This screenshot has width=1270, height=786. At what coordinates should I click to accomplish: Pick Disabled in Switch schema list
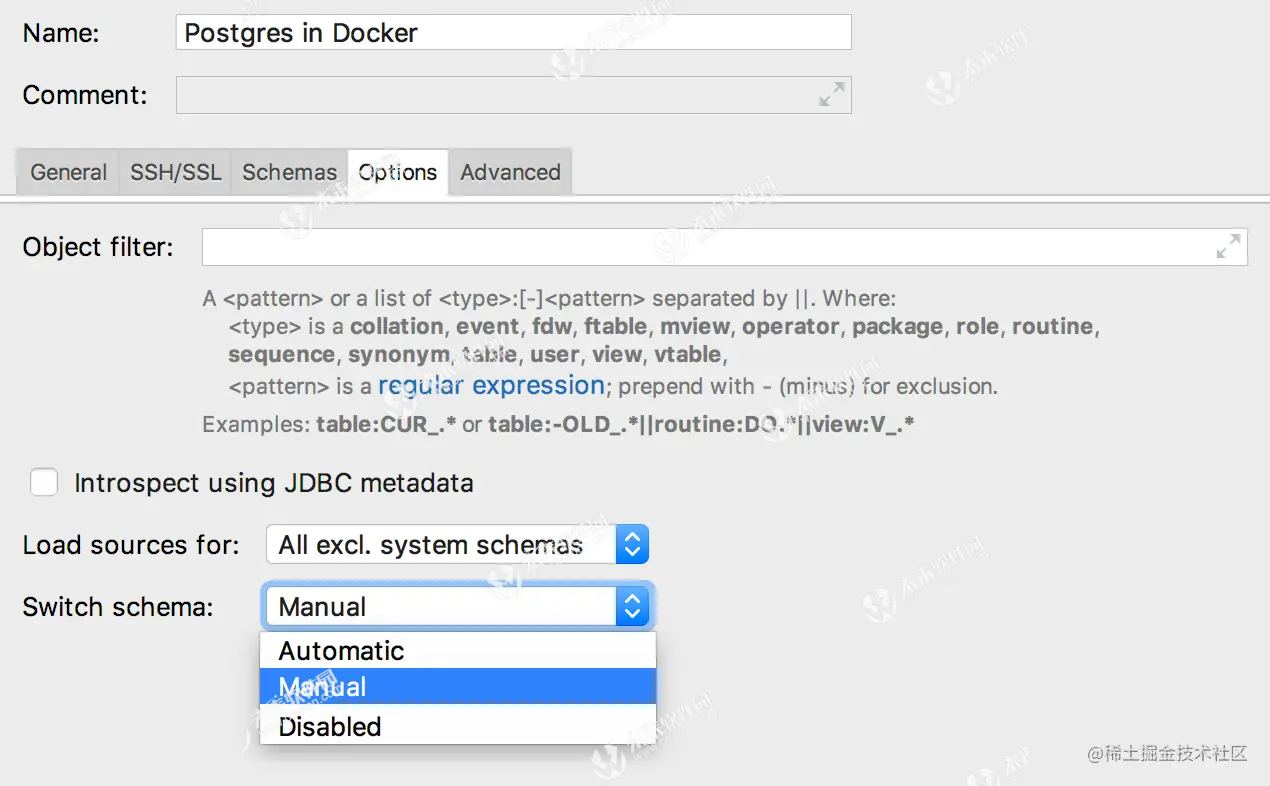[x=330, y=727]
